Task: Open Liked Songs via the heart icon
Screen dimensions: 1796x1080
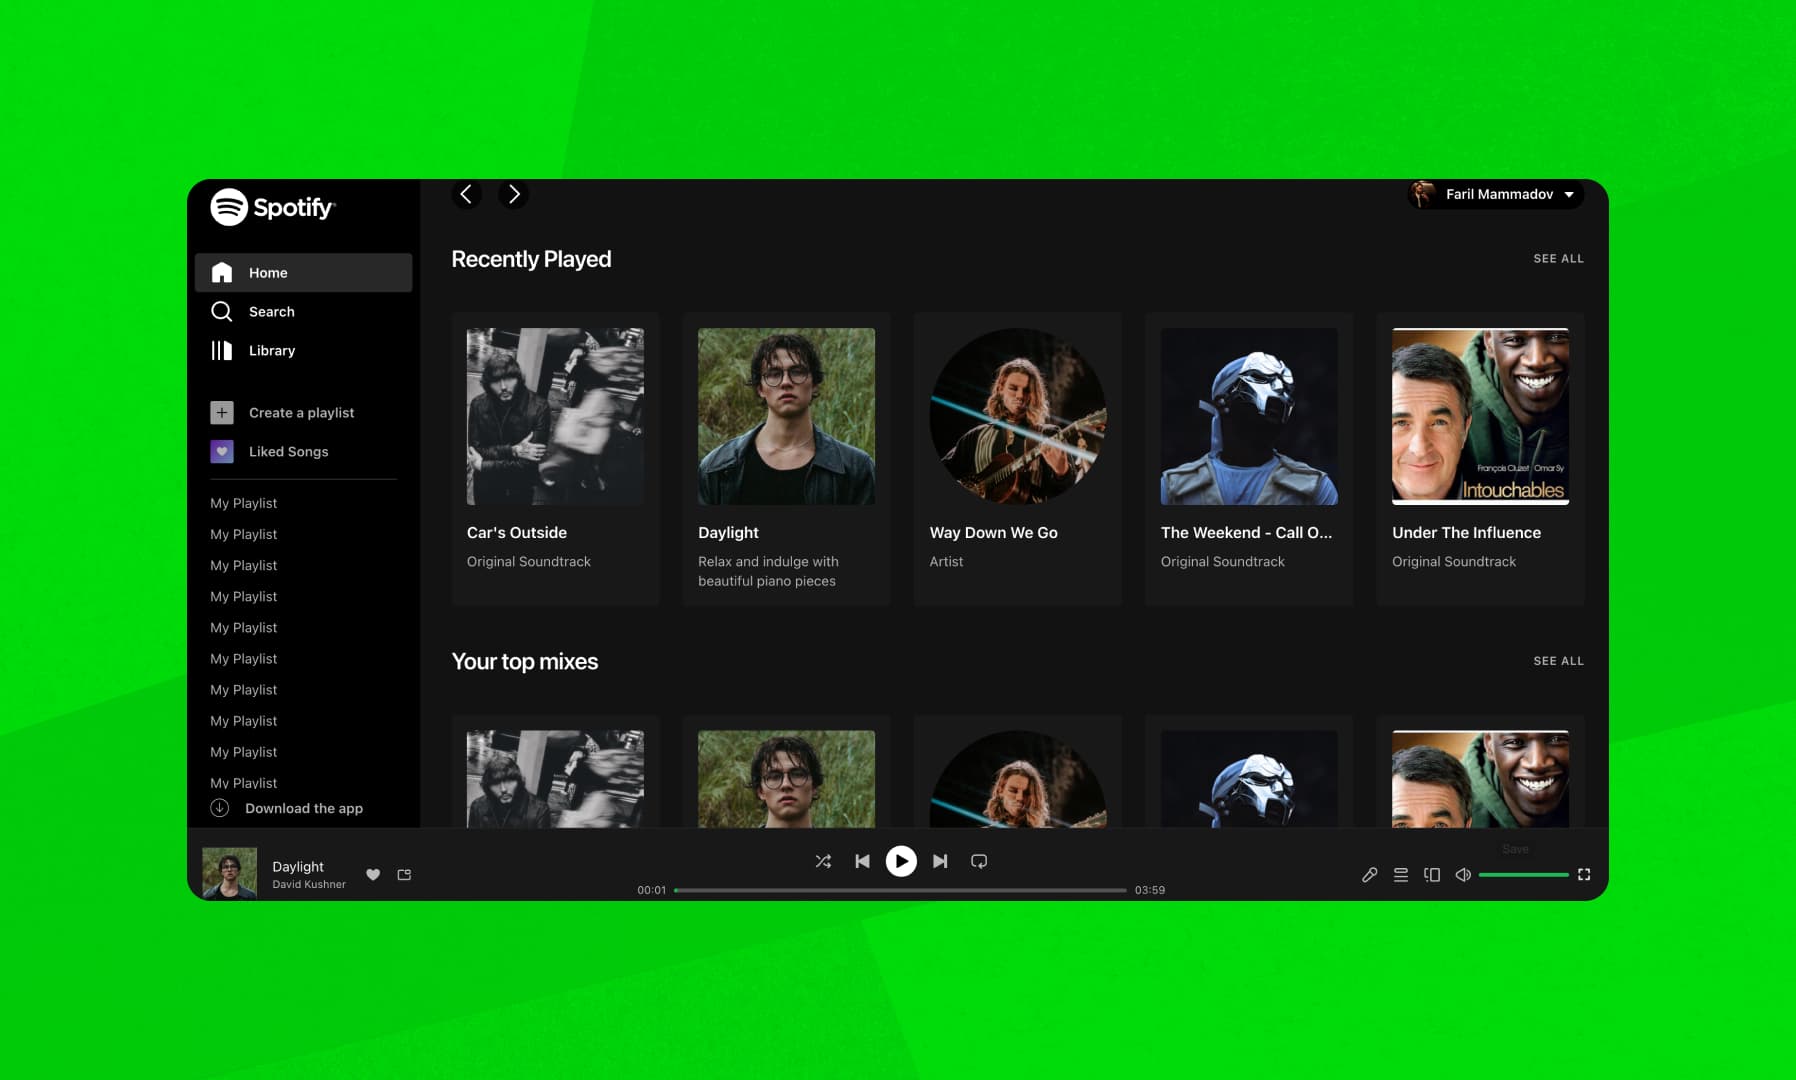Action: point(222,451)
